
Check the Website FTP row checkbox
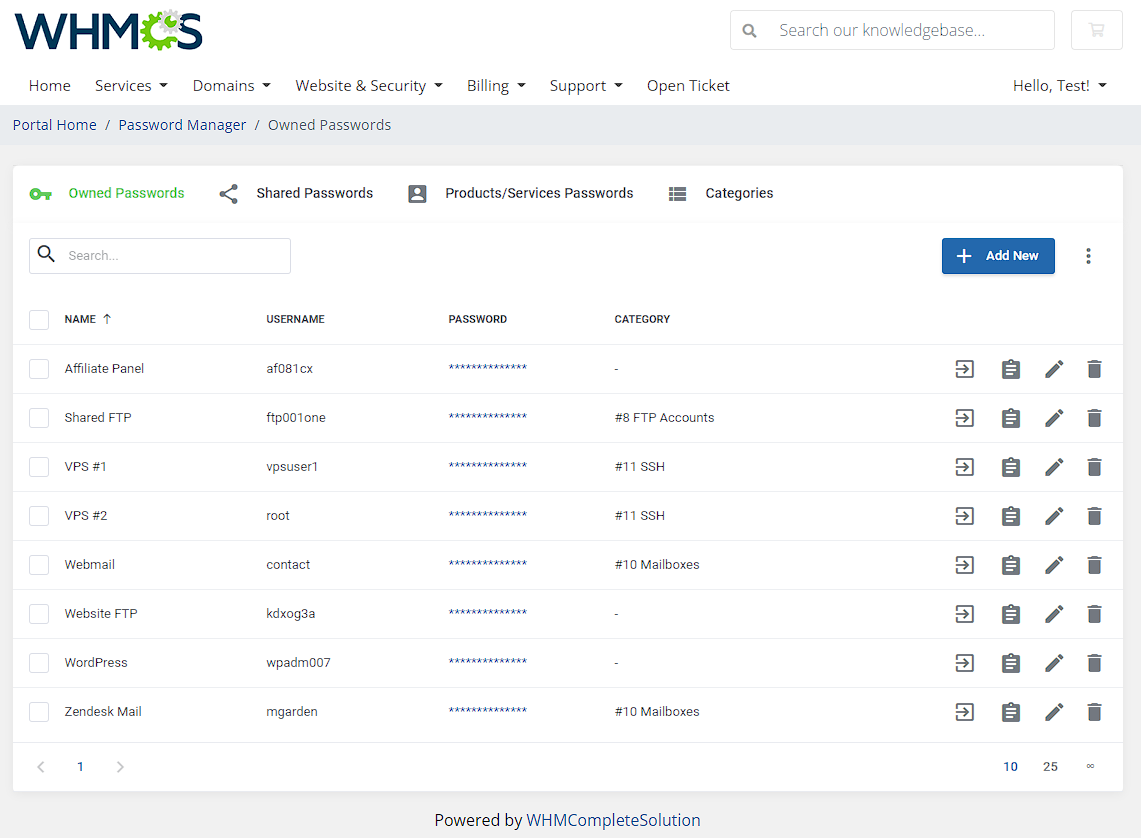click(x=39, y=614)
